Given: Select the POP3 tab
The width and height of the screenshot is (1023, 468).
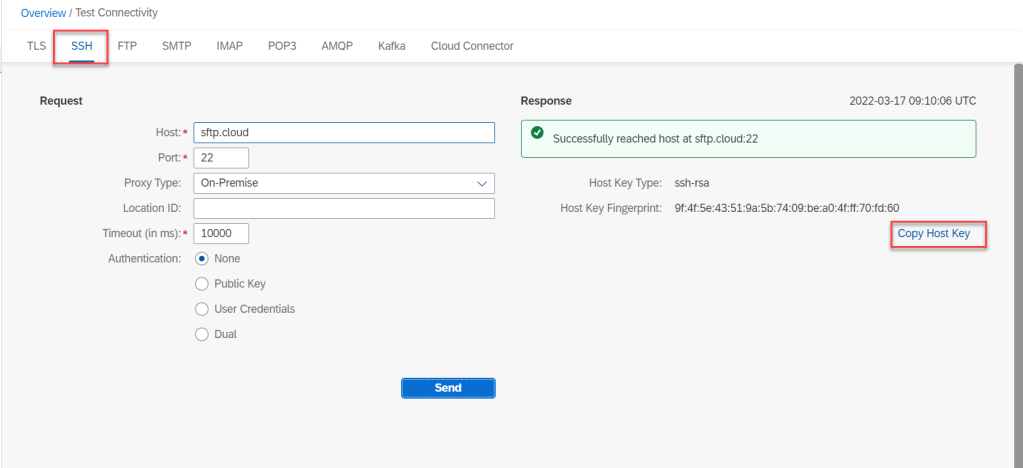Looking at the screenshot, I should (282, 46).
